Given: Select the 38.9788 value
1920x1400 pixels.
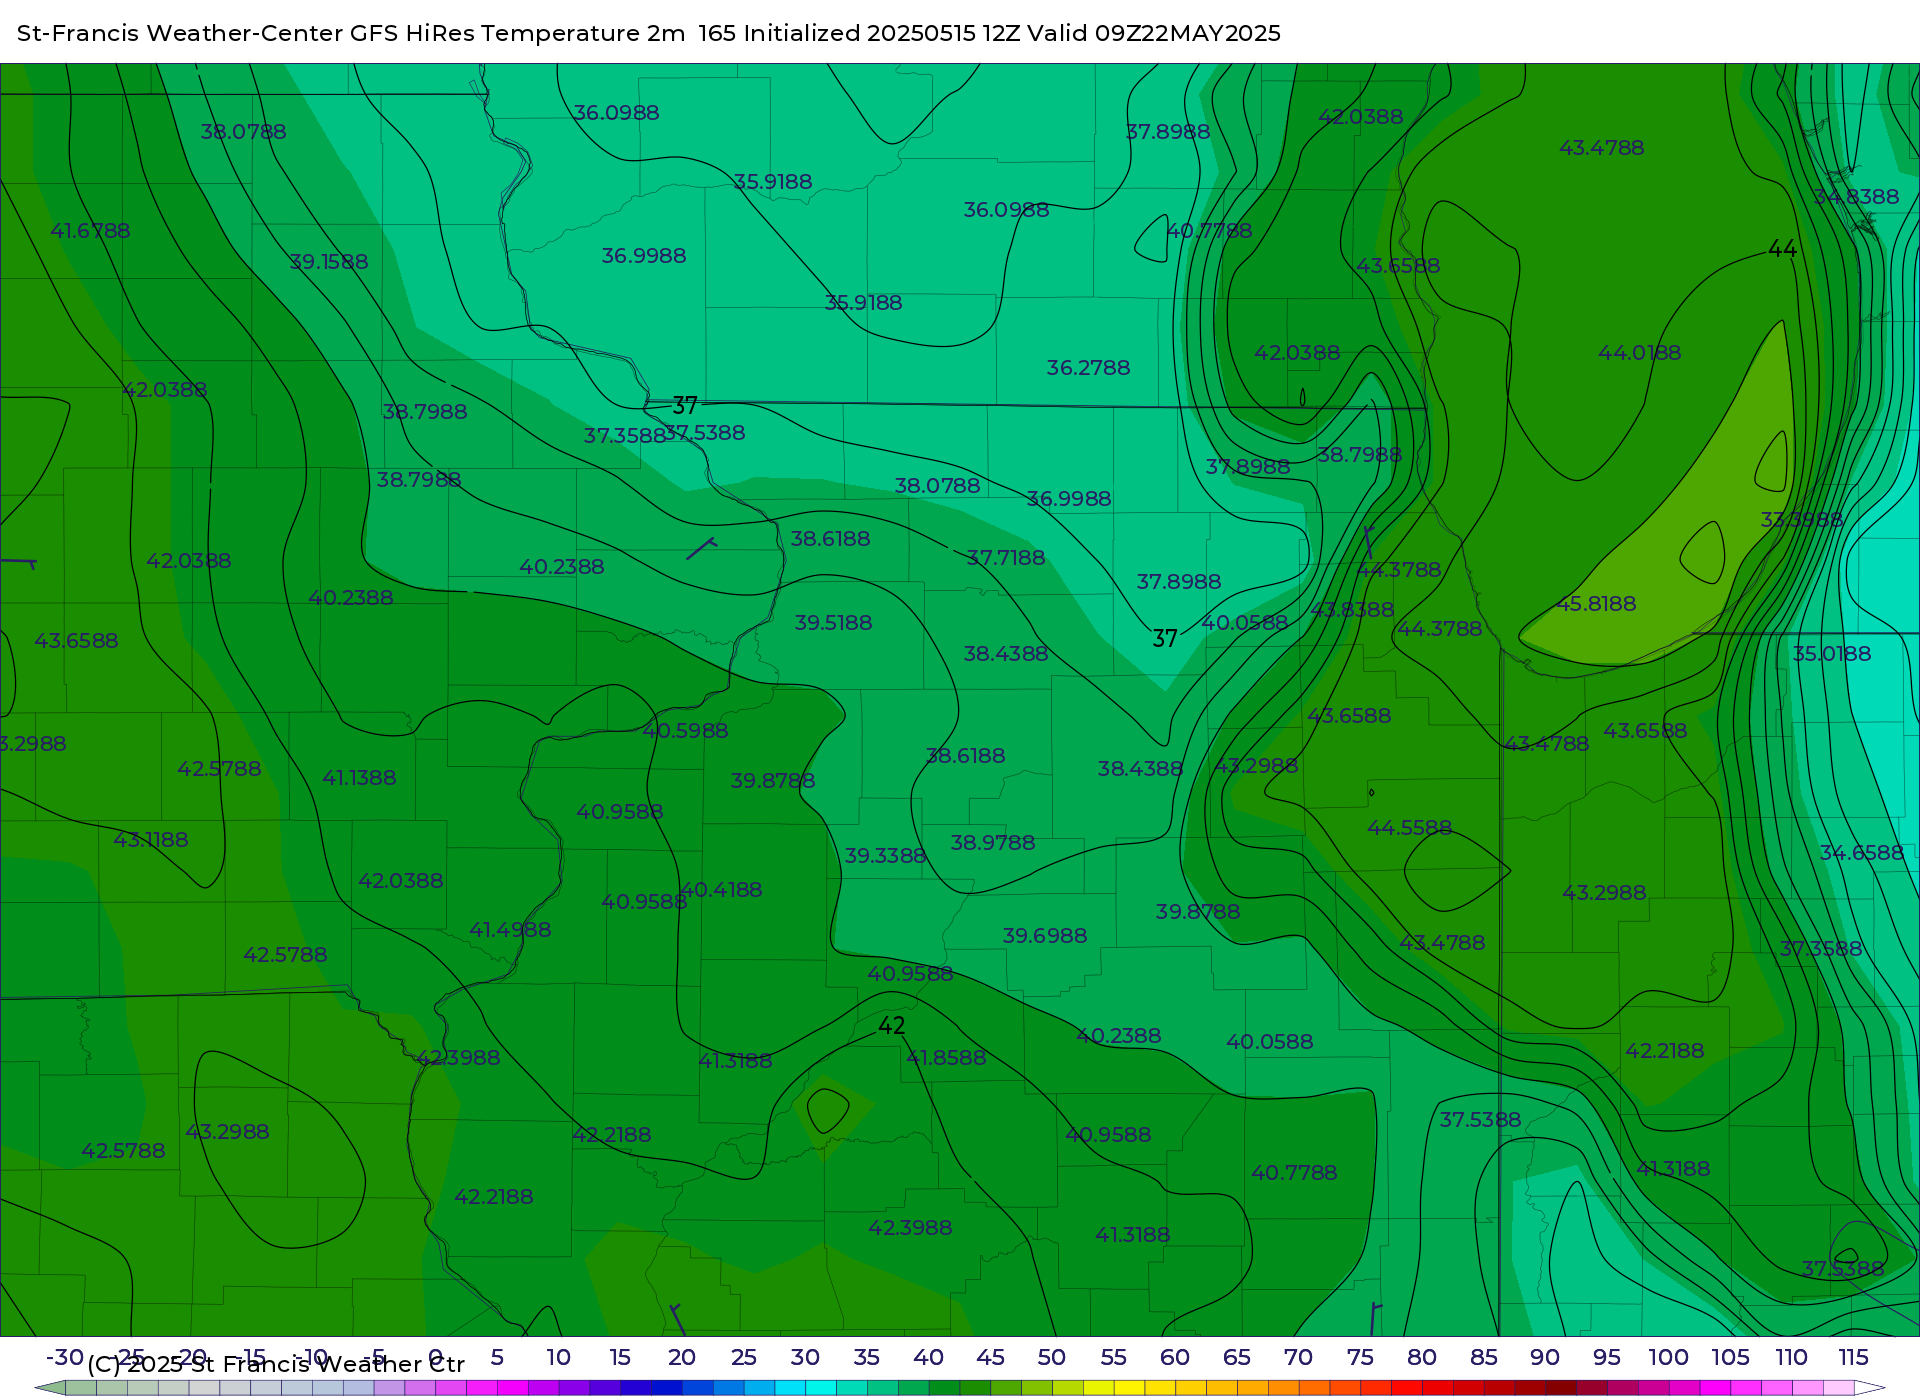Looking at the screenshot, I should (x=993, y=843).
